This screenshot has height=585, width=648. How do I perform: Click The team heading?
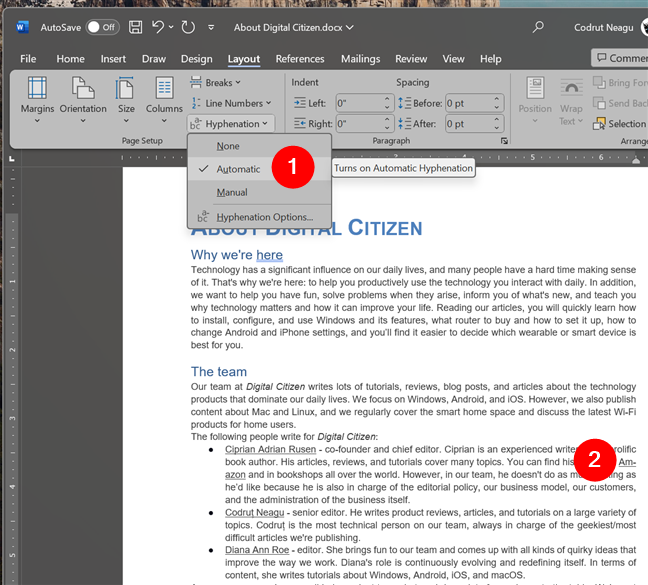219,371
